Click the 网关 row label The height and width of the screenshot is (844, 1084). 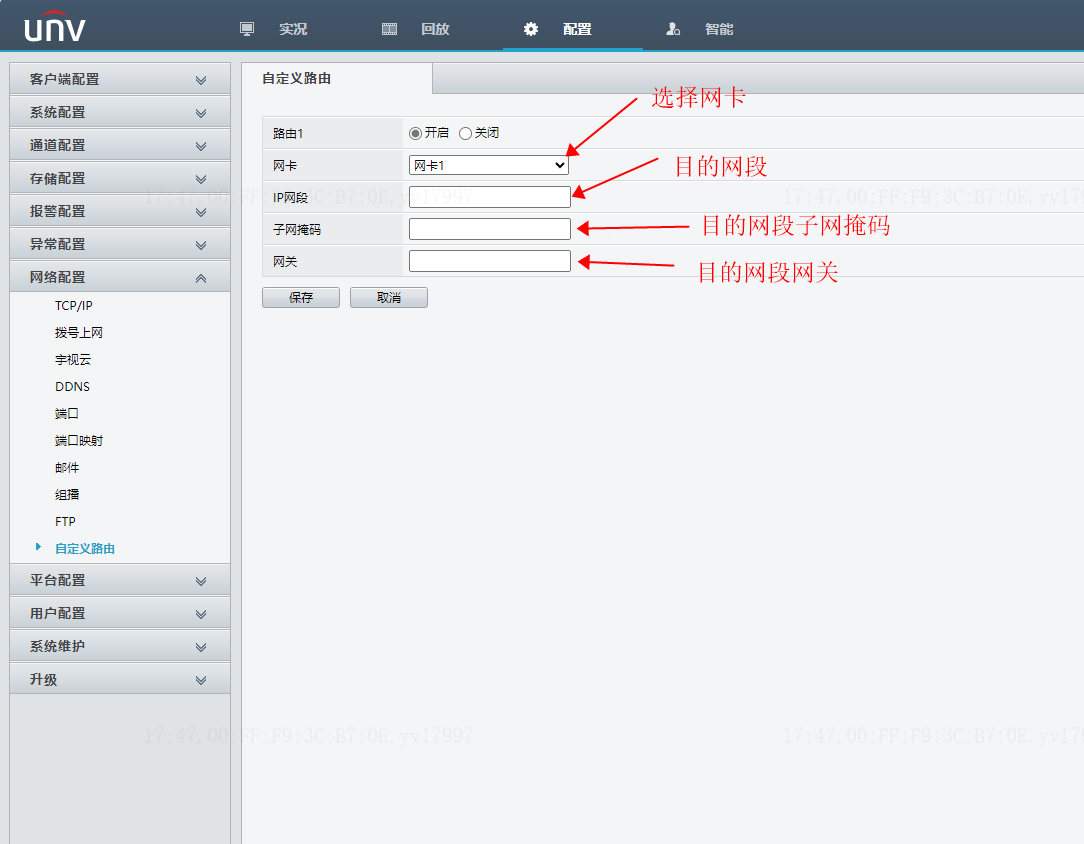click(285, 261)
